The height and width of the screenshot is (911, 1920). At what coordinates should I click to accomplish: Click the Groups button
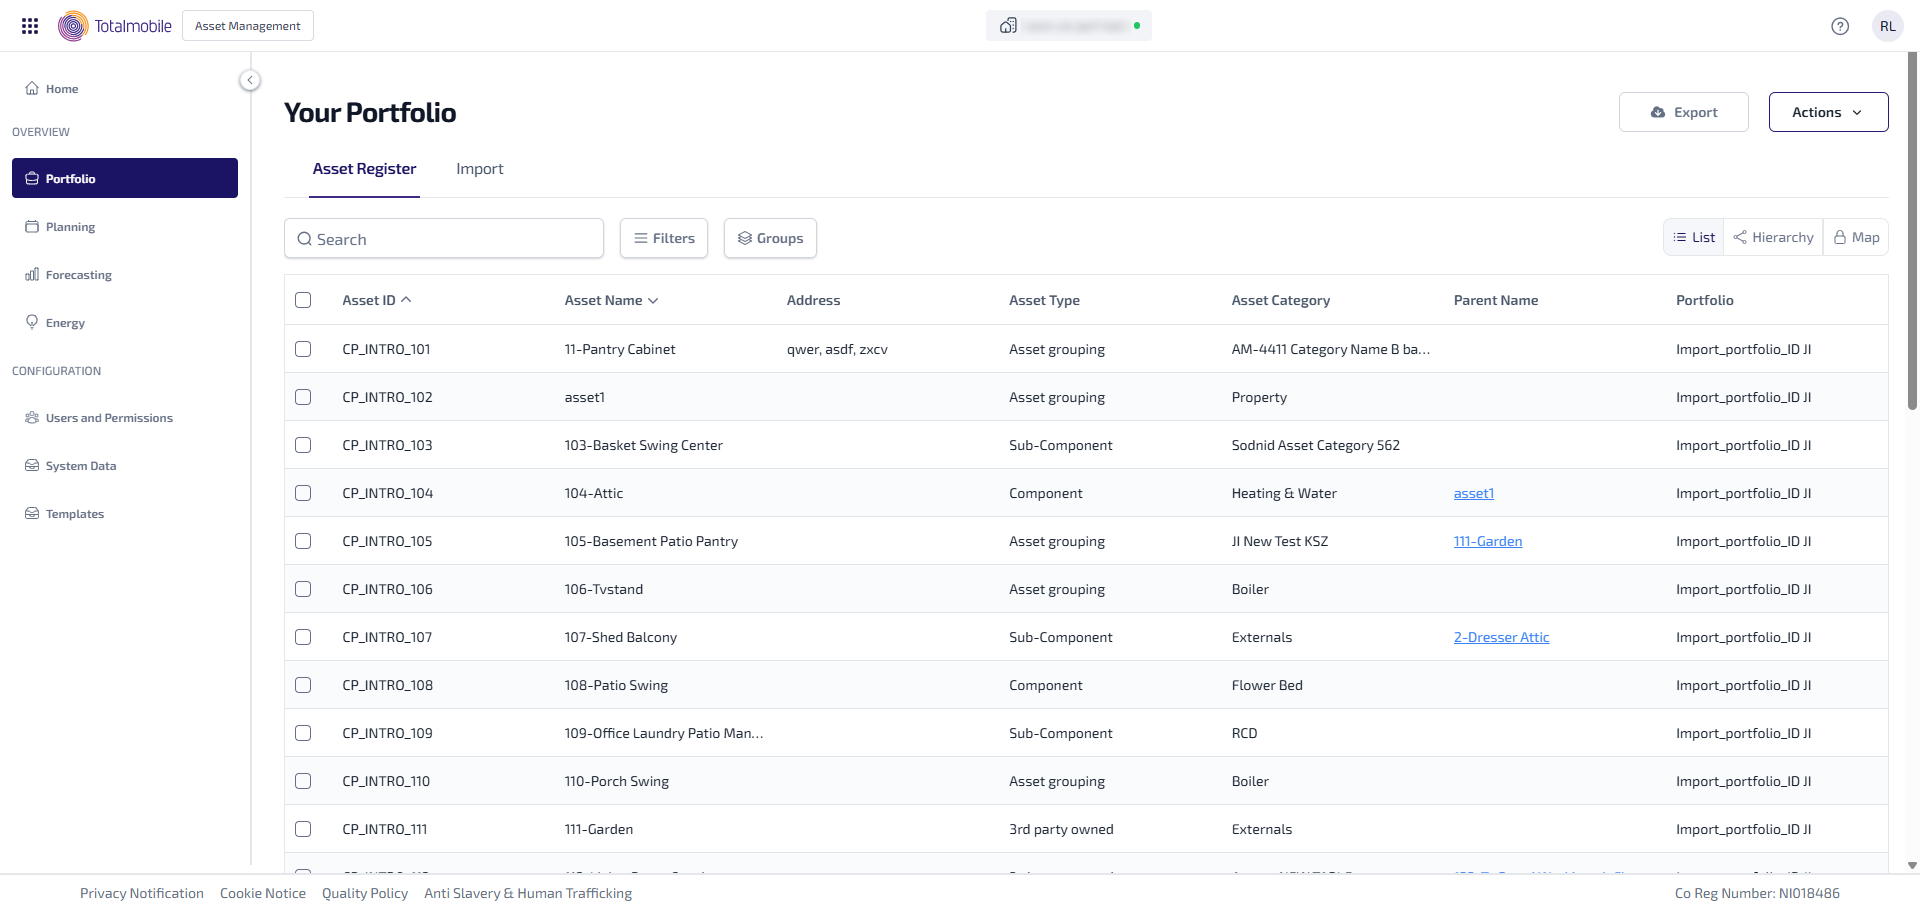pos(770,238)
